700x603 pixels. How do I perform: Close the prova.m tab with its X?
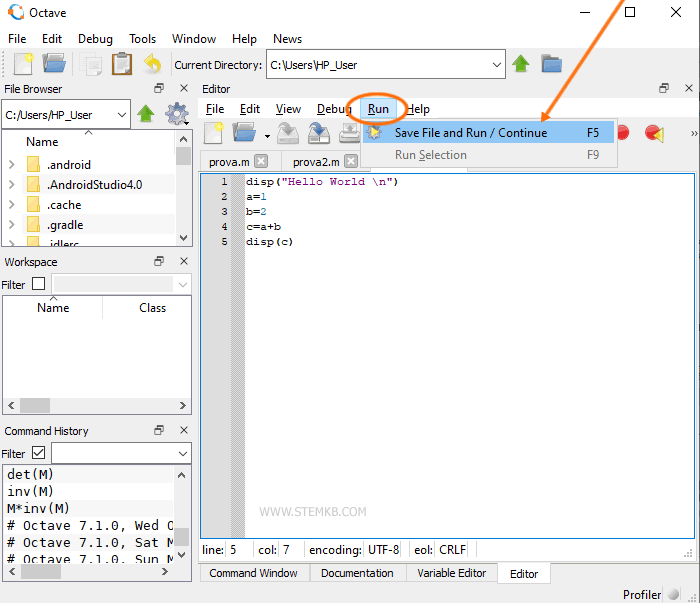pyautogui.click(x=261, y=161)
